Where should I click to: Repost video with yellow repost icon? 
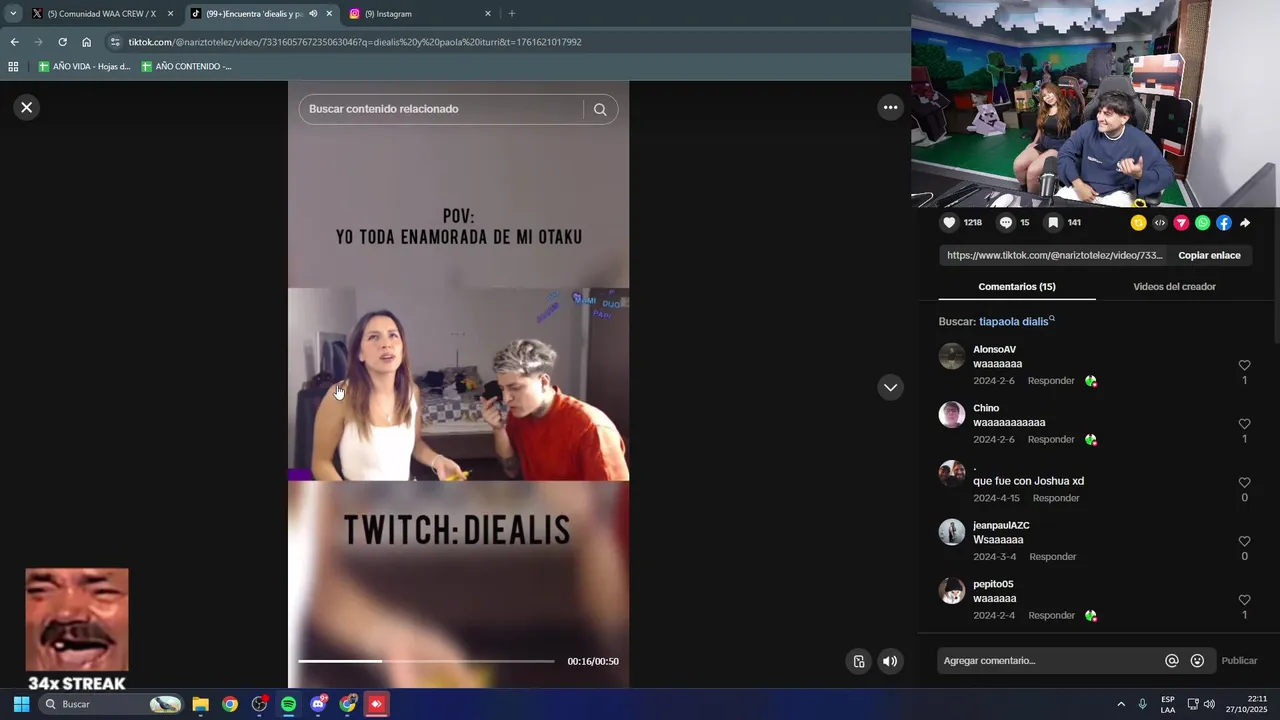coord(1138,223)
